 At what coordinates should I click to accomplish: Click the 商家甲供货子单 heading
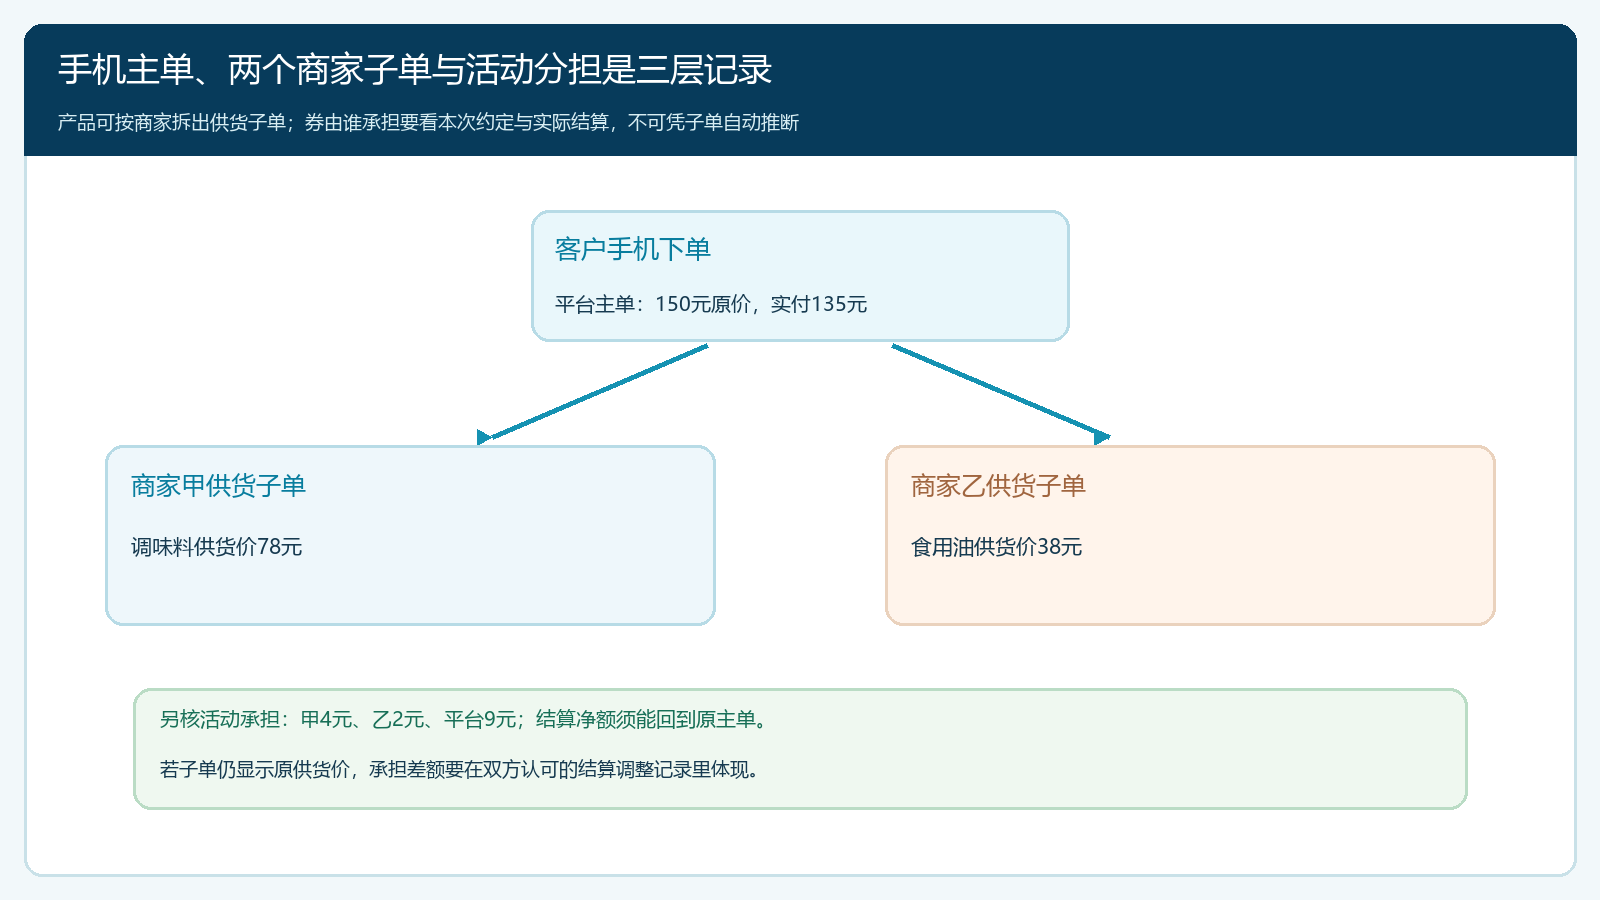pyautogui.click(x=218, y=486)
